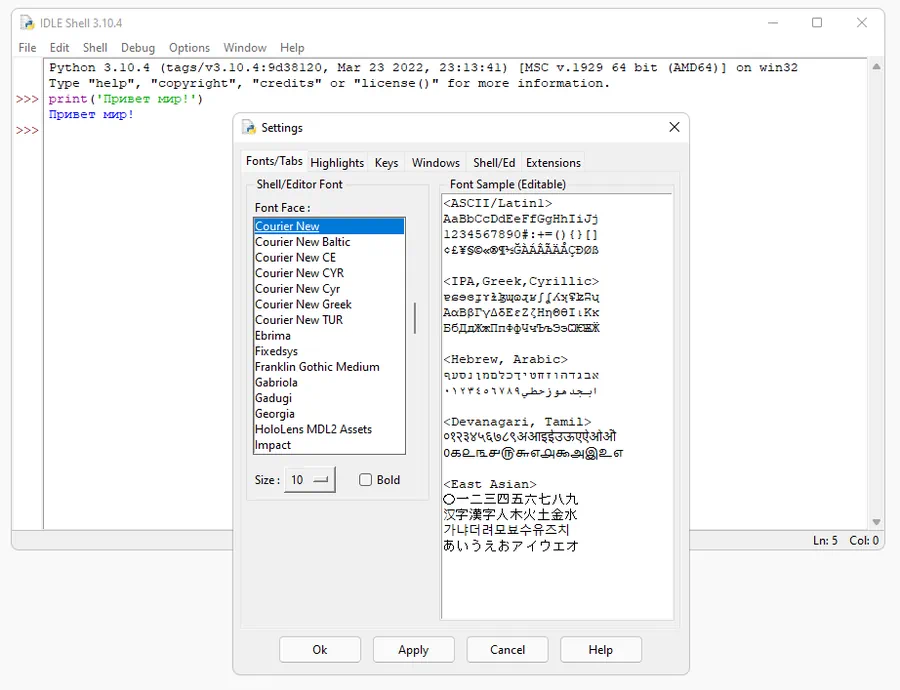Open the Debug menu
This screenshot has height=690, width=900.
pos(138,47)
